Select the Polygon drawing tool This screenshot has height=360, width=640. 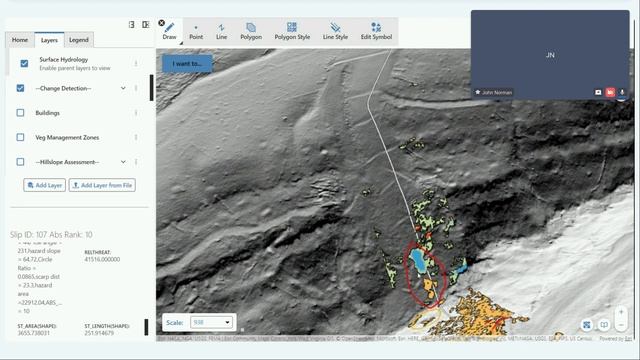251,31
